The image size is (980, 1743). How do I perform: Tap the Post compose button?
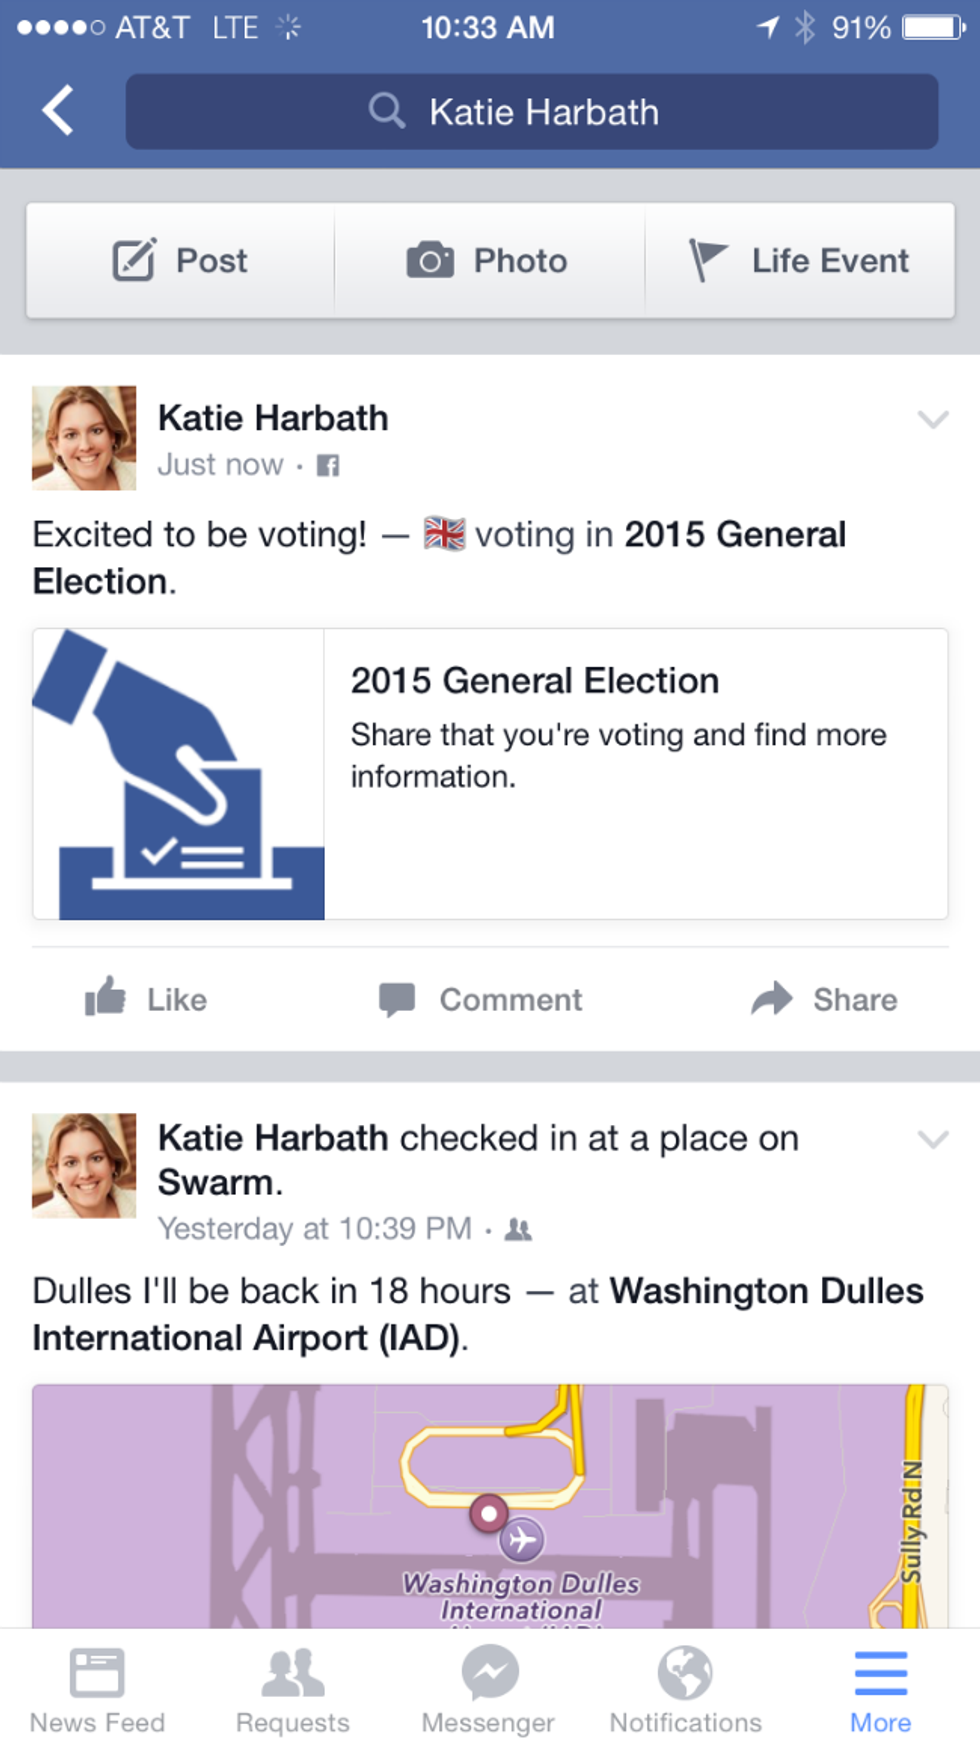point(180,261)
